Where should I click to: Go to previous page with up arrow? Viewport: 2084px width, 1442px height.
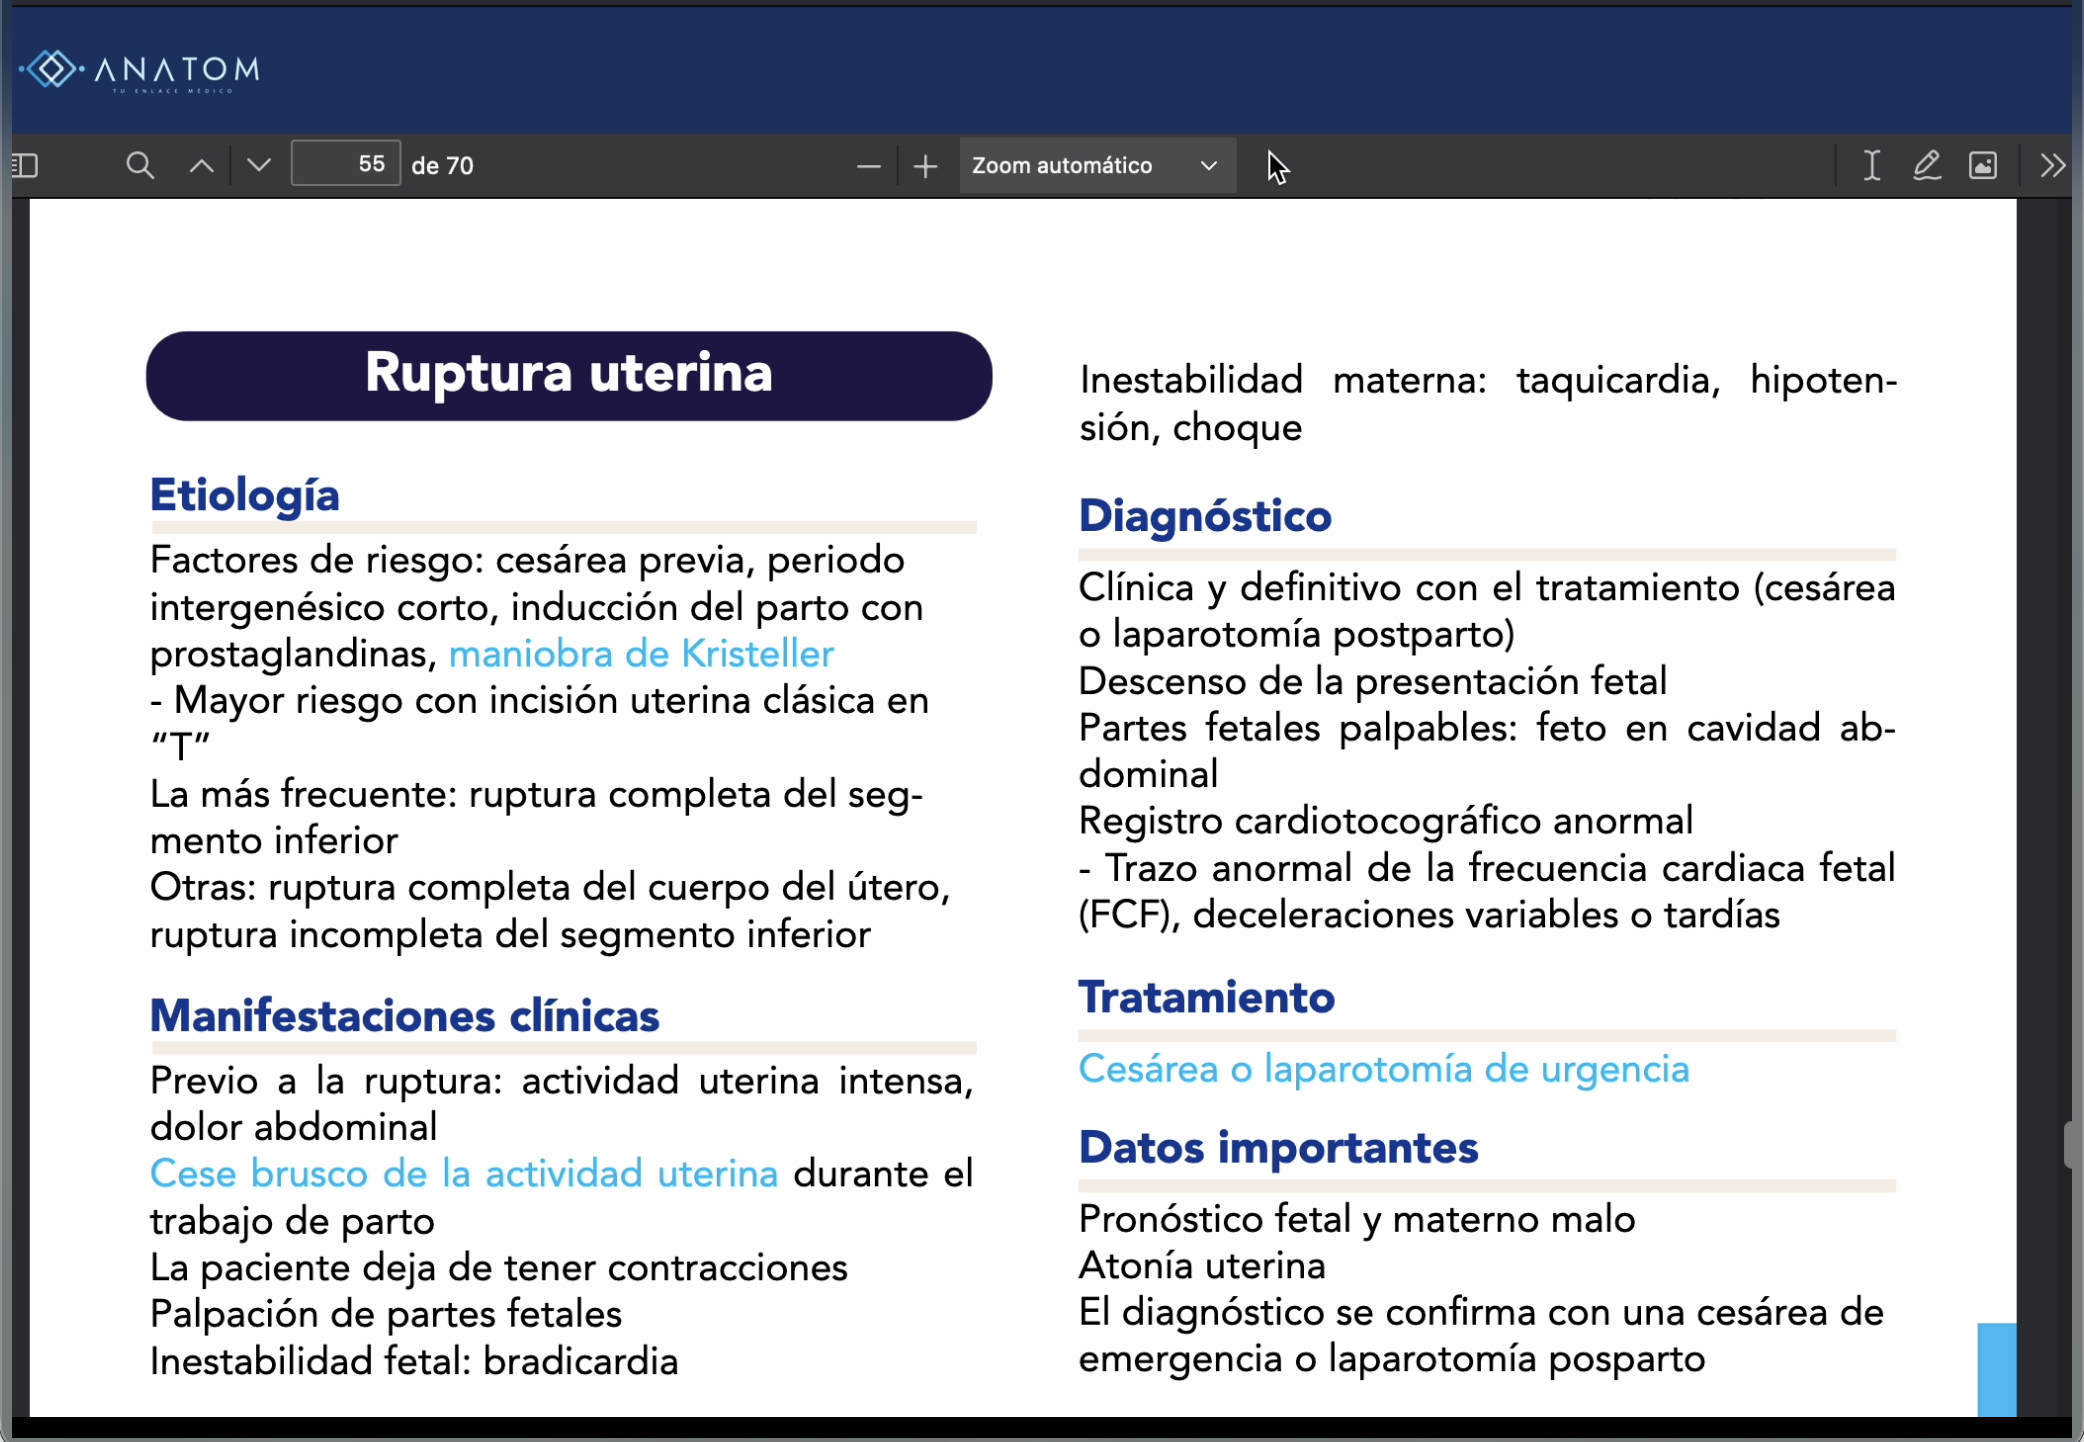pos(201,165)
